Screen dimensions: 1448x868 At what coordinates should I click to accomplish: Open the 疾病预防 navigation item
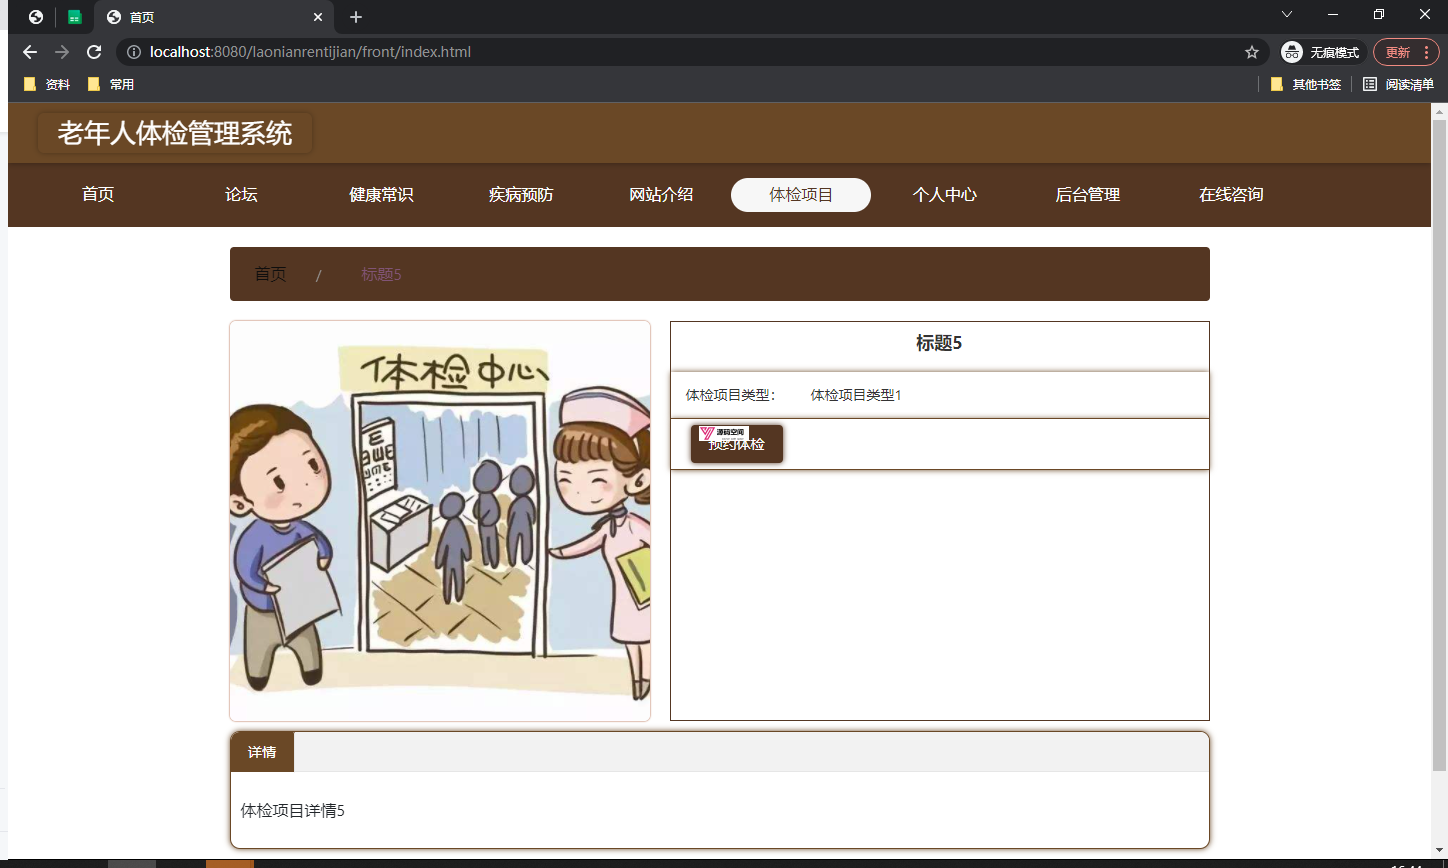[521, 195]
